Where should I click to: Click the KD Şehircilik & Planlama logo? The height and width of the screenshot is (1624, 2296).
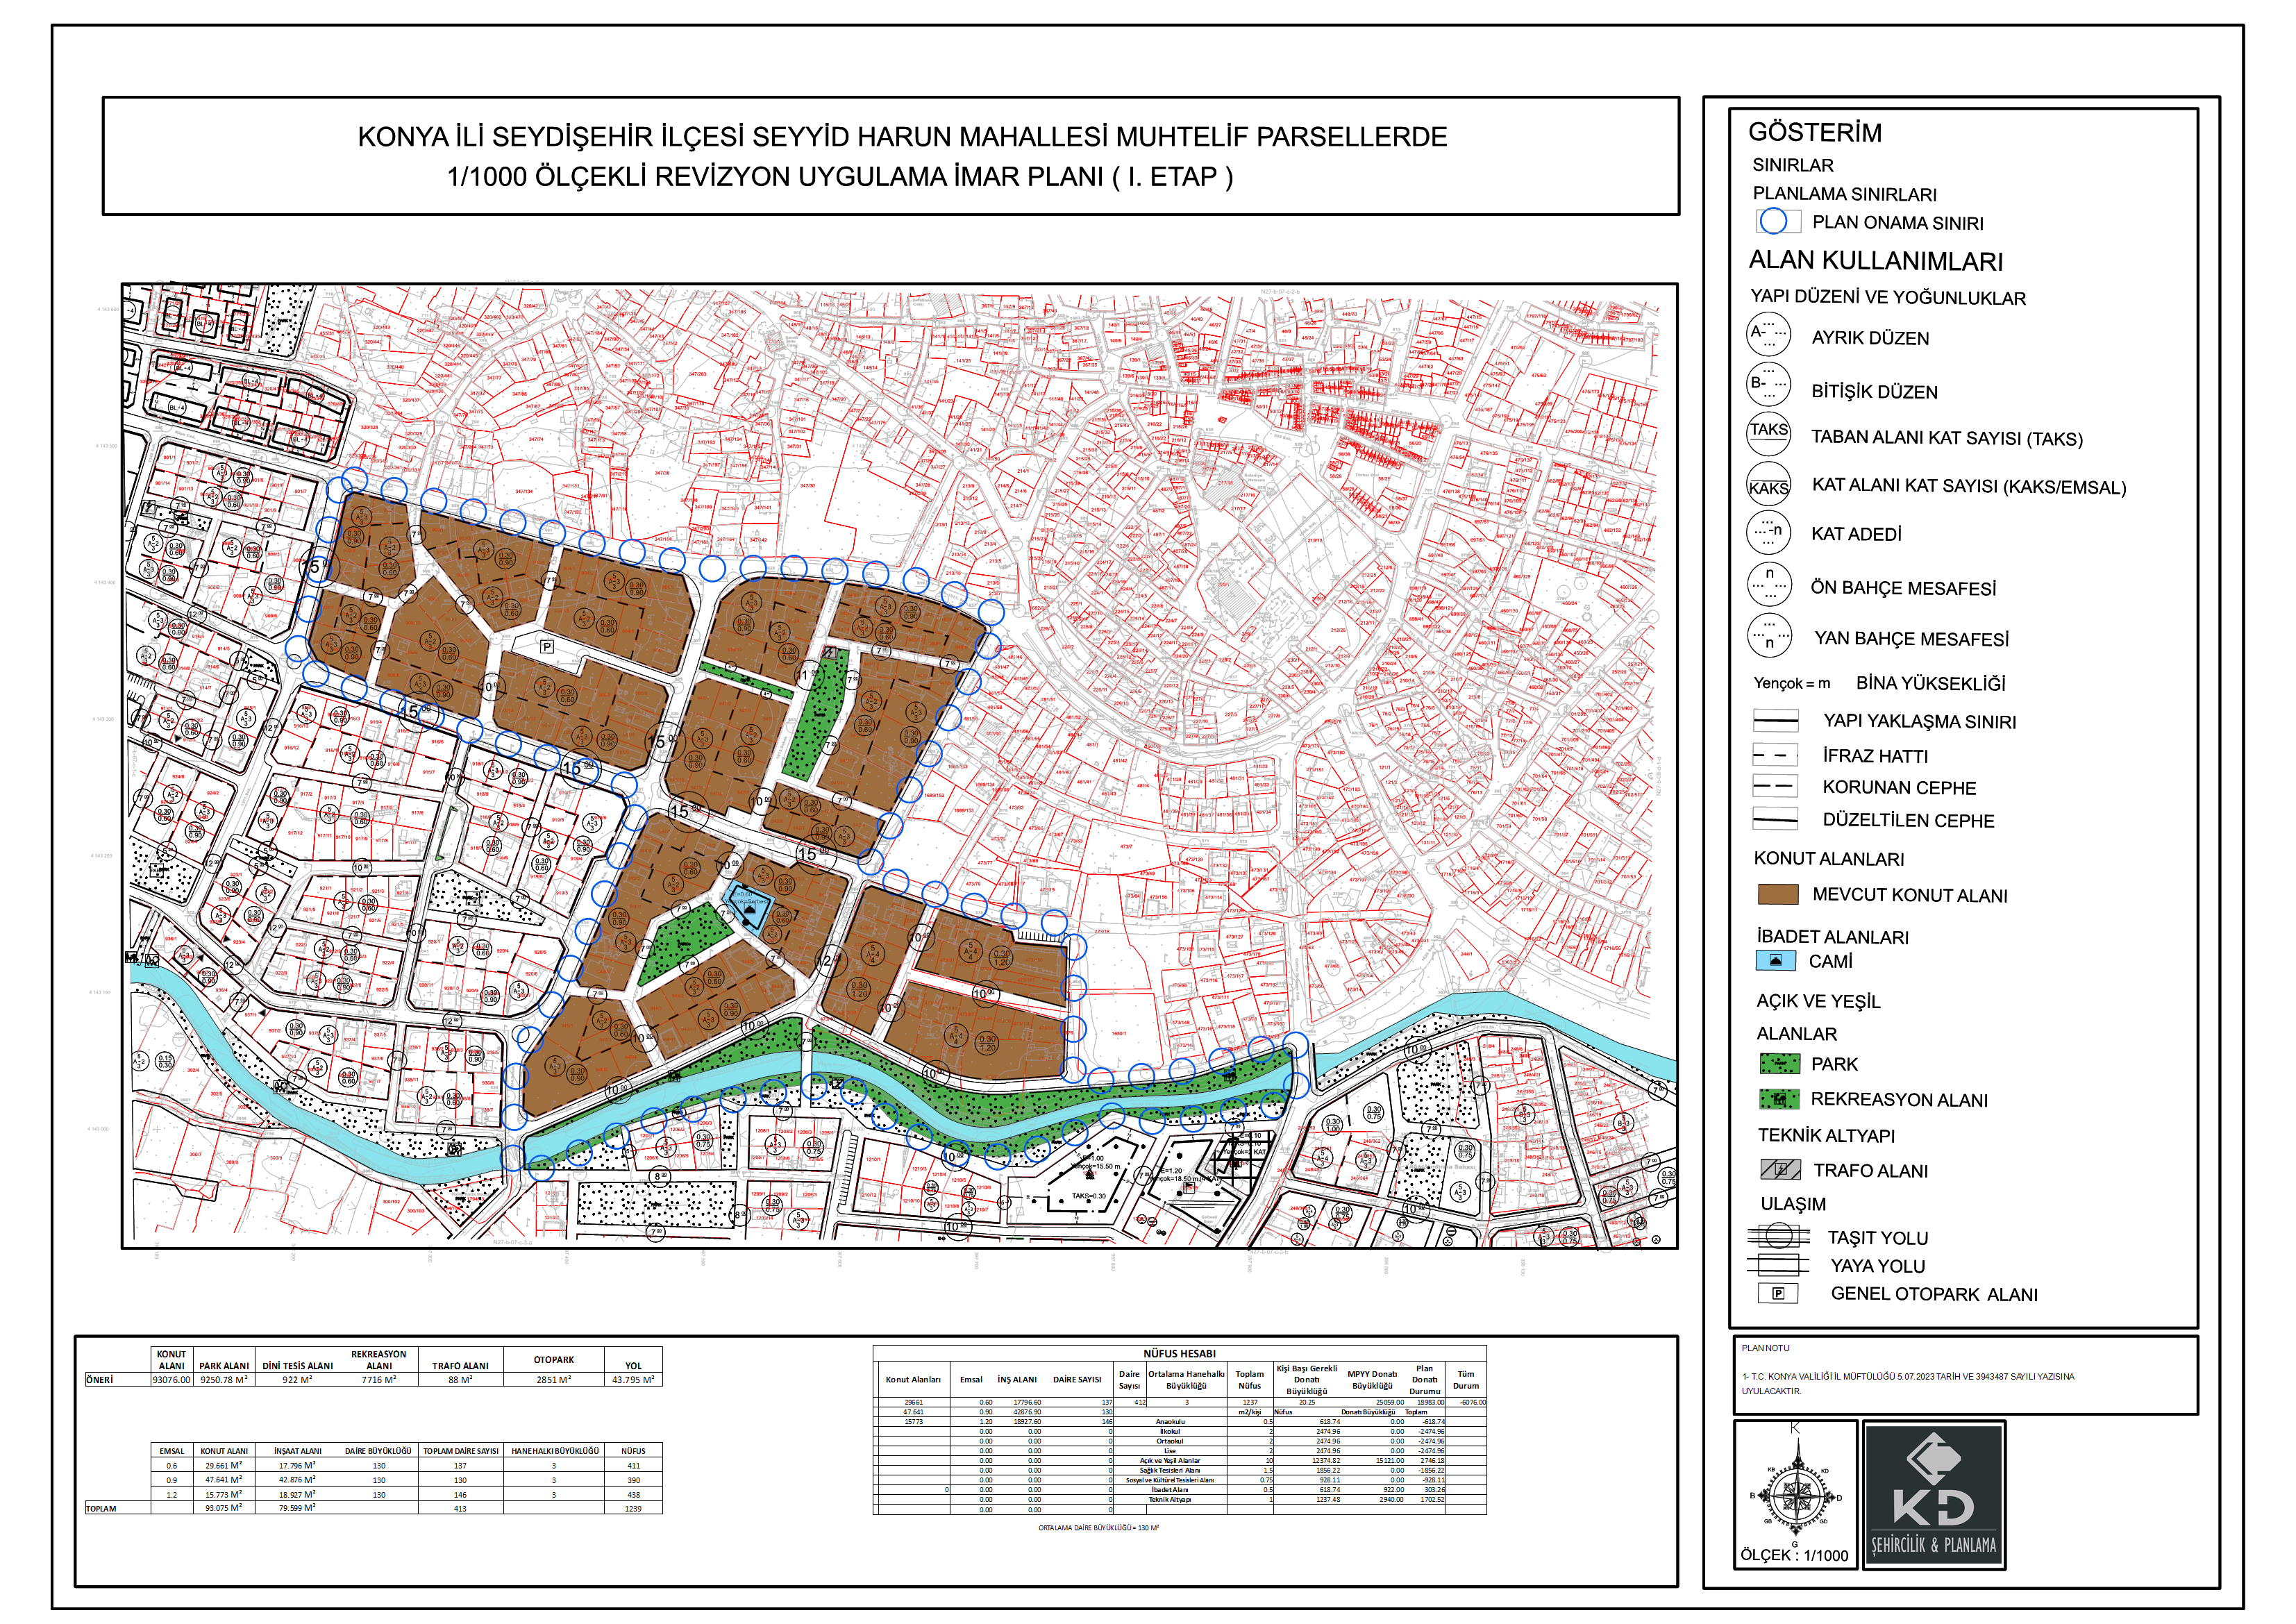1933,1495
